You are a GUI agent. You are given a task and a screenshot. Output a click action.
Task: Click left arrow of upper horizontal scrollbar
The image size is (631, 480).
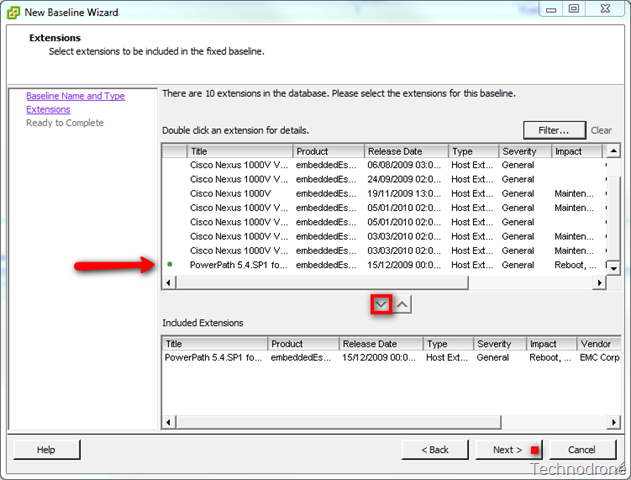point(168,283)
